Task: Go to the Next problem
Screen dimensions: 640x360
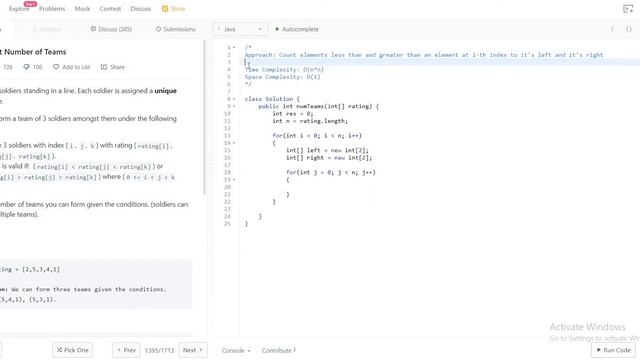Action: coord(193,350)
